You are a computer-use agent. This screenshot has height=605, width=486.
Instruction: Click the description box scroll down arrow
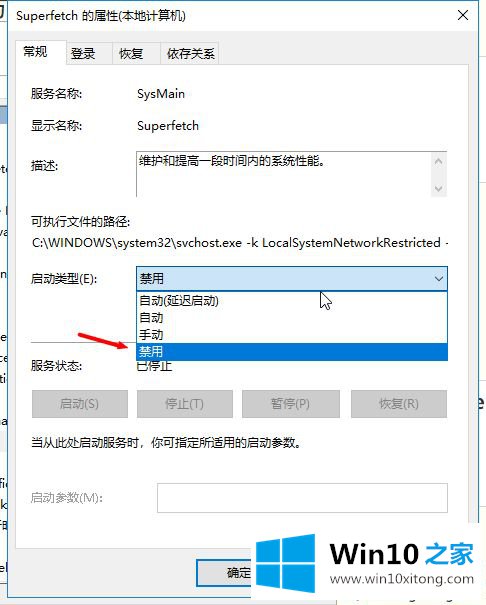coord(439,188)
